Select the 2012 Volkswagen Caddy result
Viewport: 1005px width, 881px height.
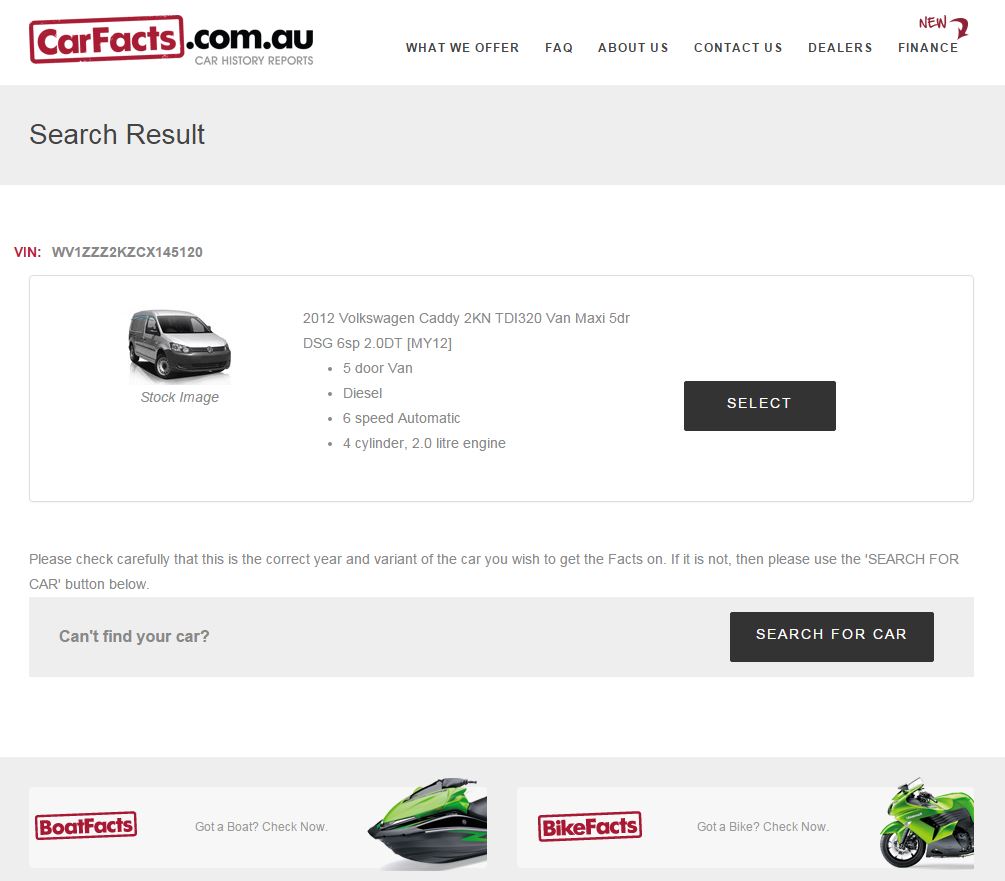coord(760,406)
